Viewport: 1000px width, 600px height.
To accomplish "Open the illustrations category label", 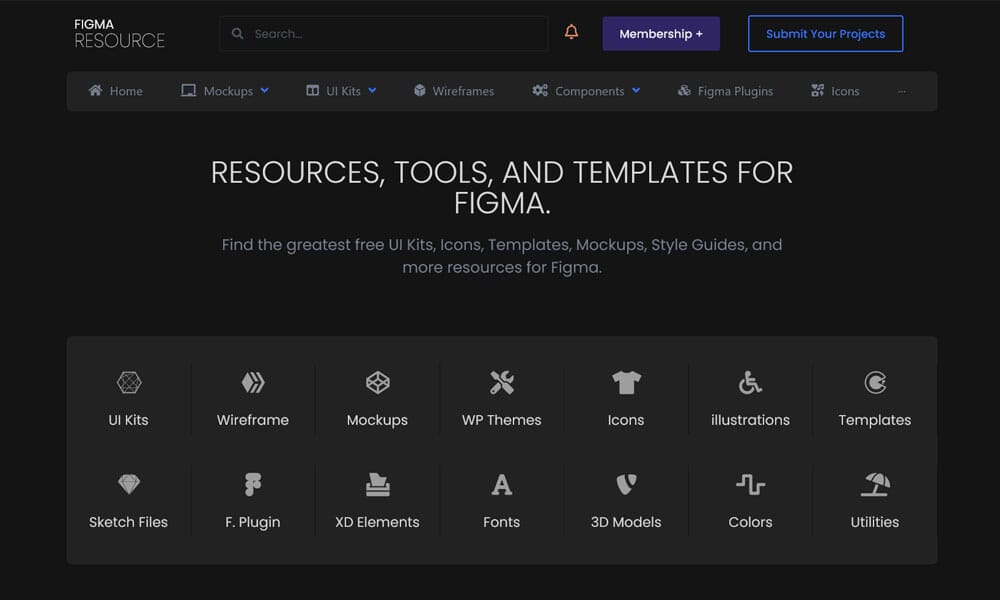I will (750, 420).
